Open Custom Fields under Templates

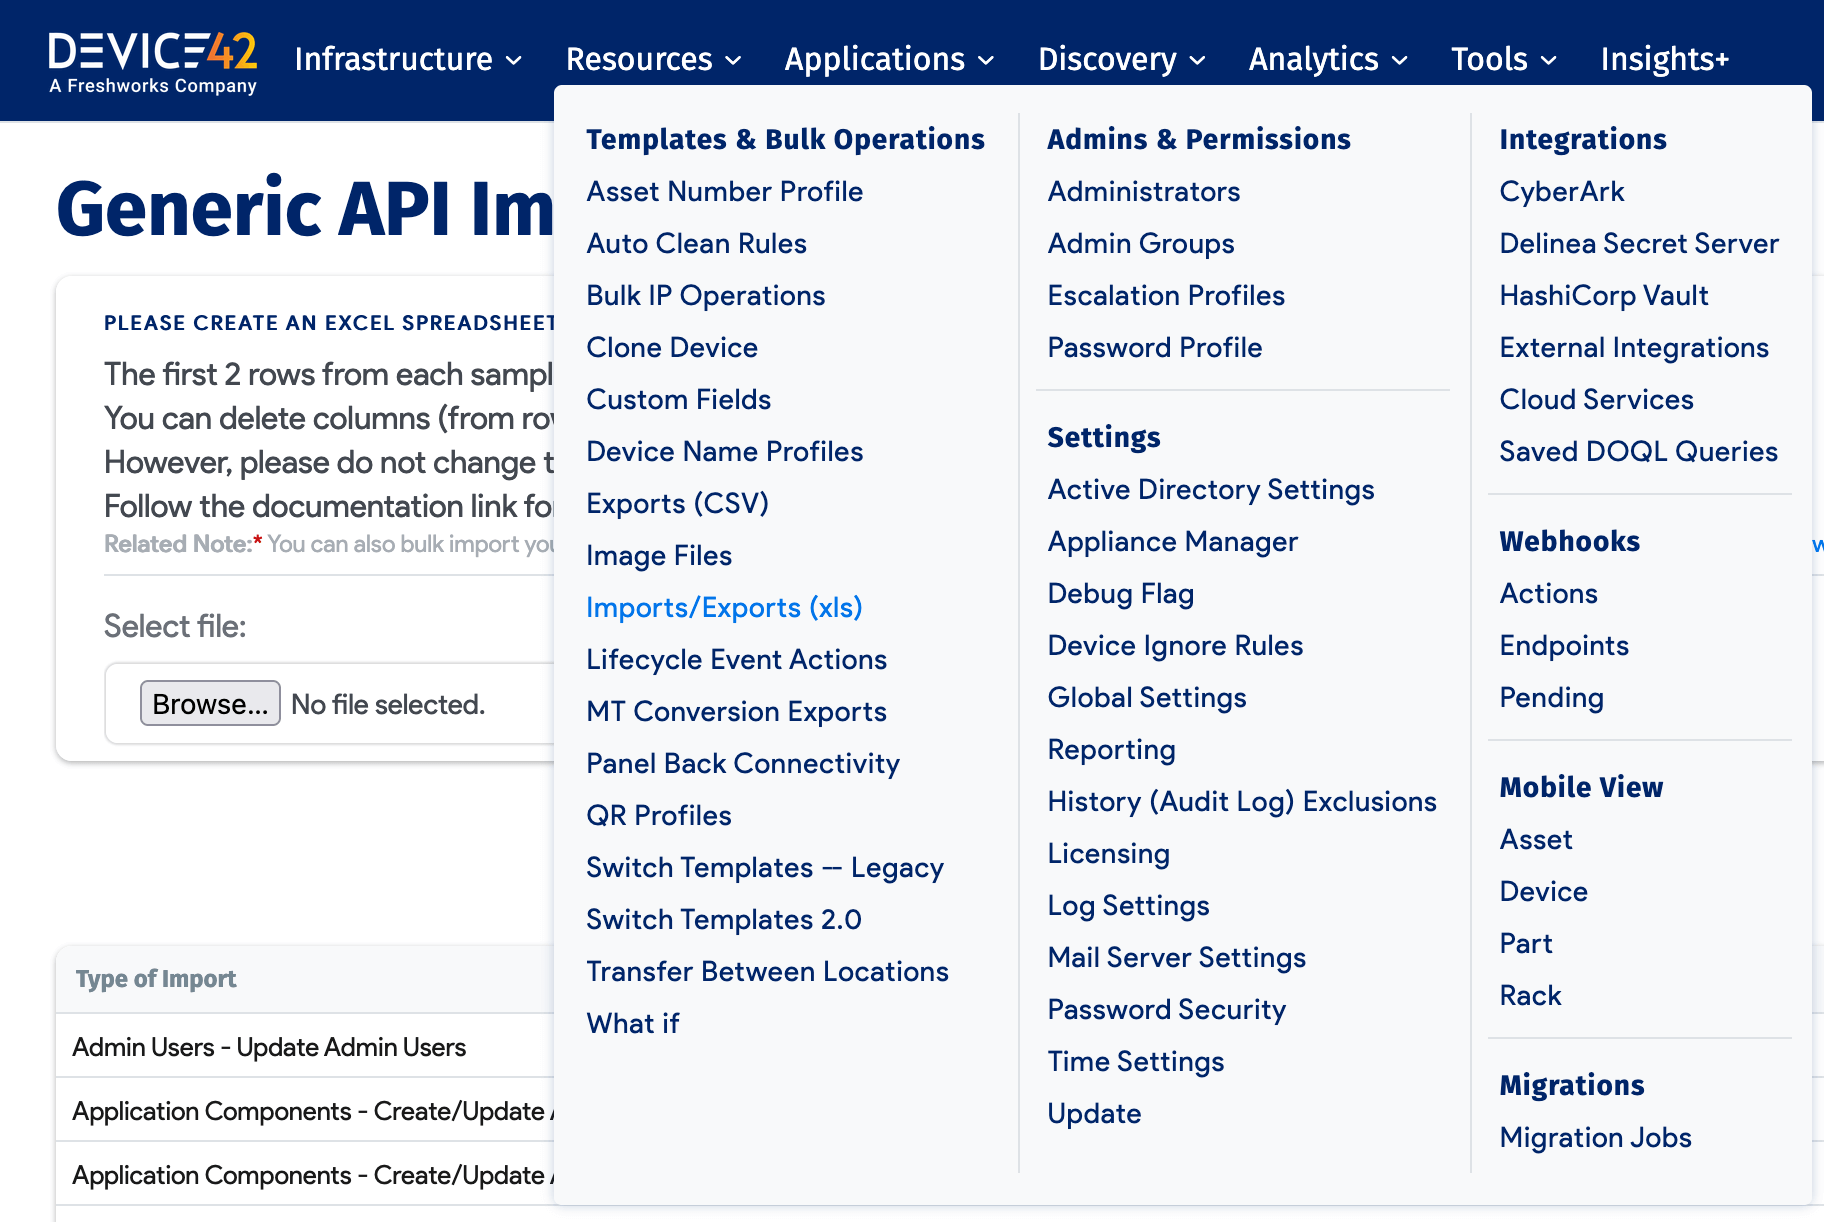pyautogui.click(x=678, y=400)
